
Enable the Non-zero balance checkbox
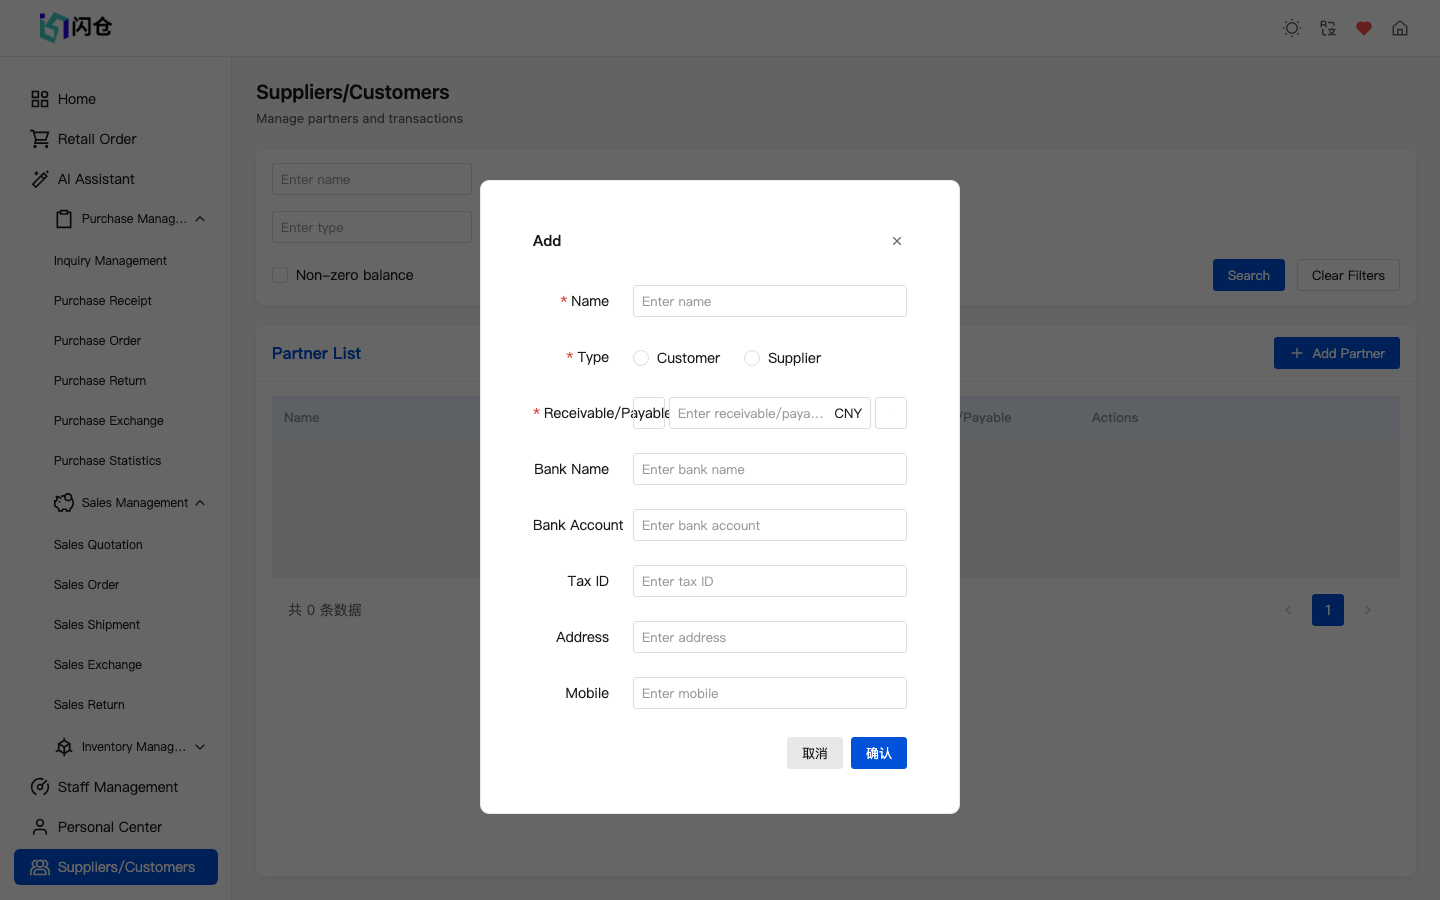280,274
